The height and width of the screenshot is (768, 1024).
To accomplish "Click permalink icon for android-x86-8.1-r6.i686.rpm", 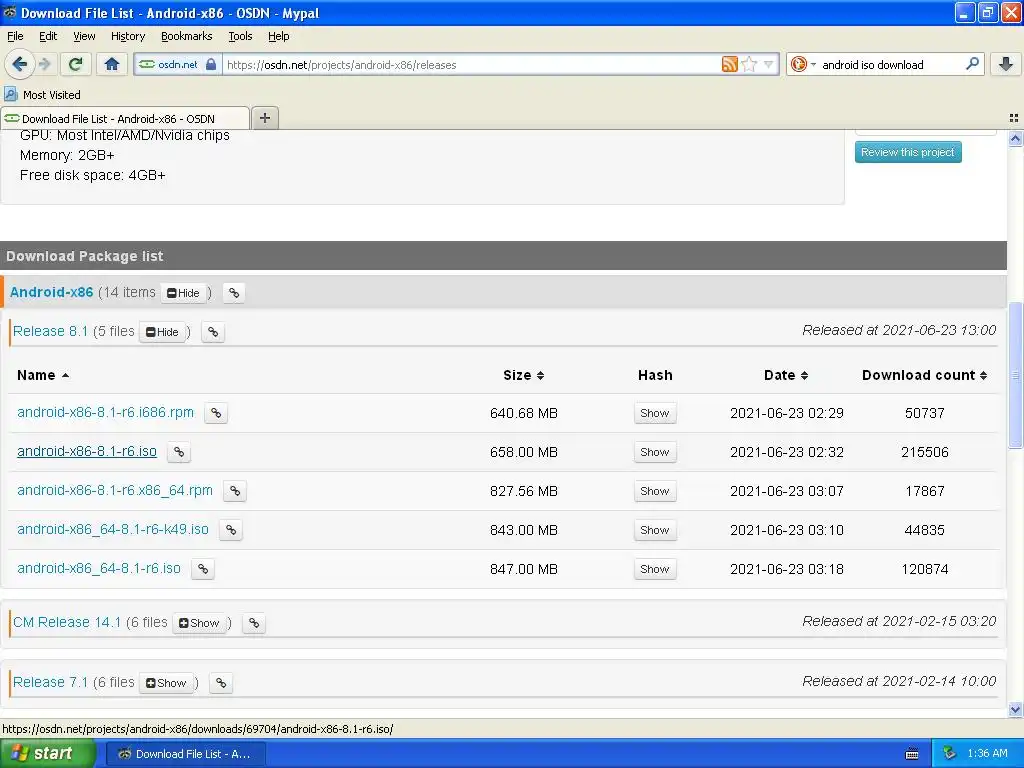I will (216, 413).
